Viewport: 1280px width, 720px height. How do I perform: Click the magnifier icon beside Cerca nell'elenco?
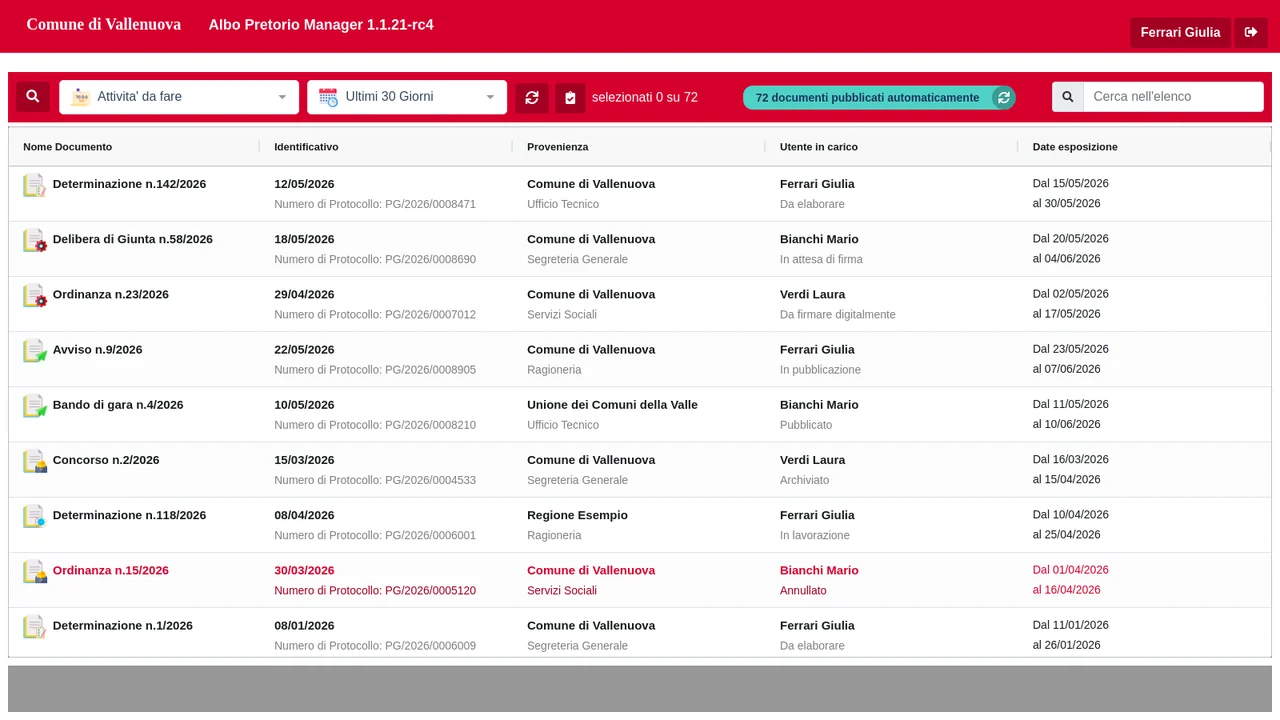[x=1068, y=97]
